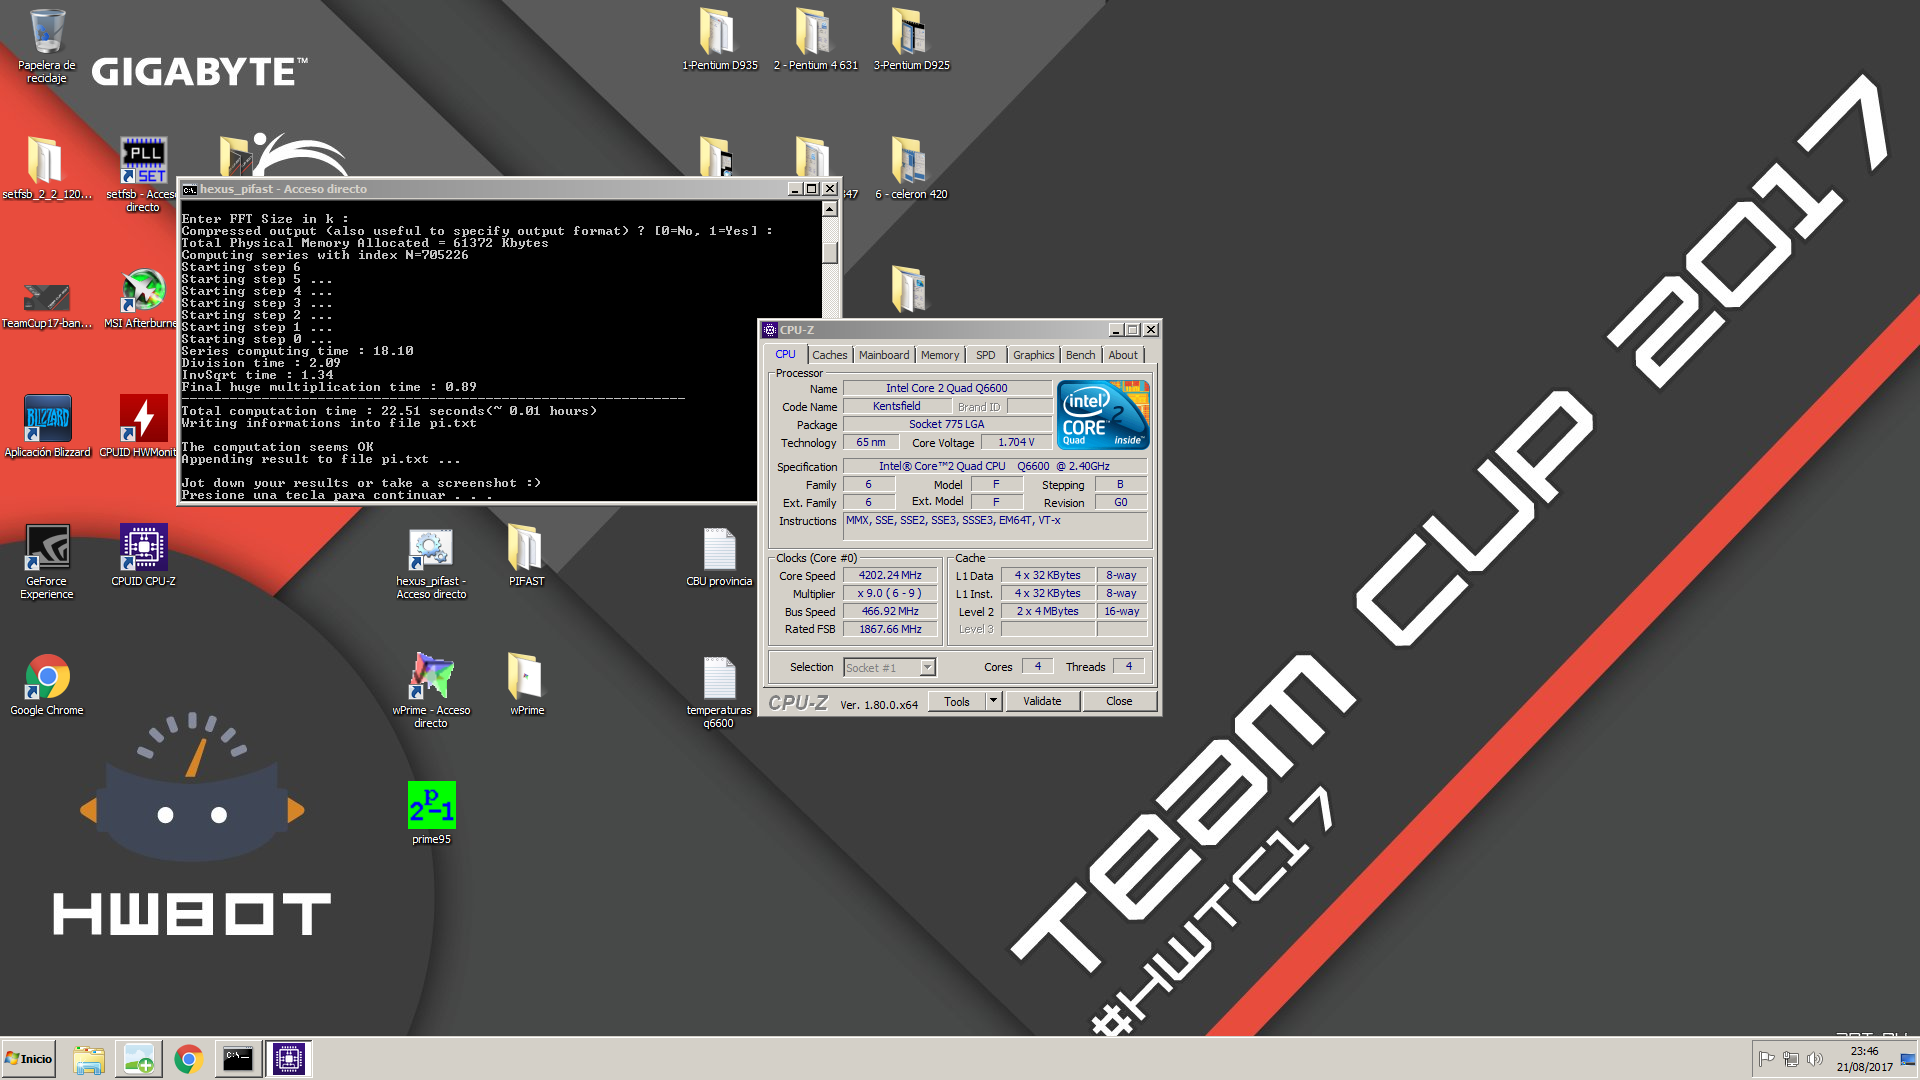This screenshot has width=1920, height=1080.
Task: Click Chrome icon in taskbar
Action: (x=189, y=1059)
